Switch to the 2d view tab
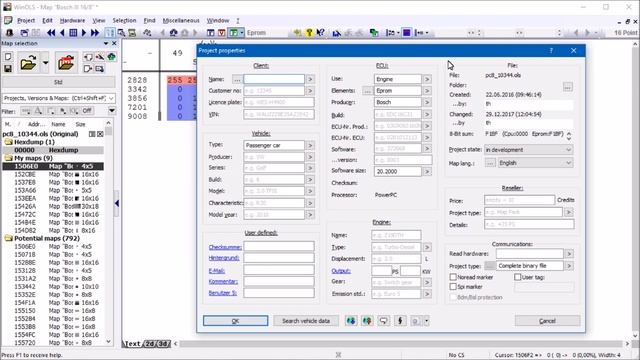This screenshot has width=640, height=360. [x=149, y=344]
